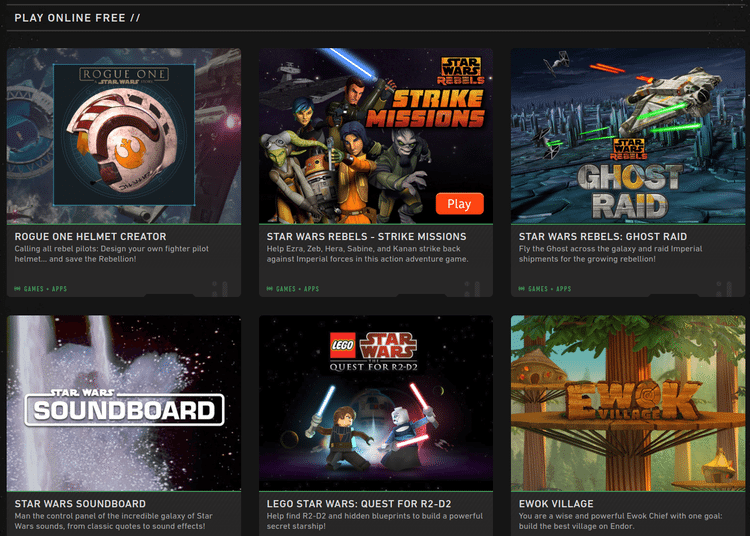
Task: Open the Ghost Raid game thumbnail
Action: tap(628, 136)
